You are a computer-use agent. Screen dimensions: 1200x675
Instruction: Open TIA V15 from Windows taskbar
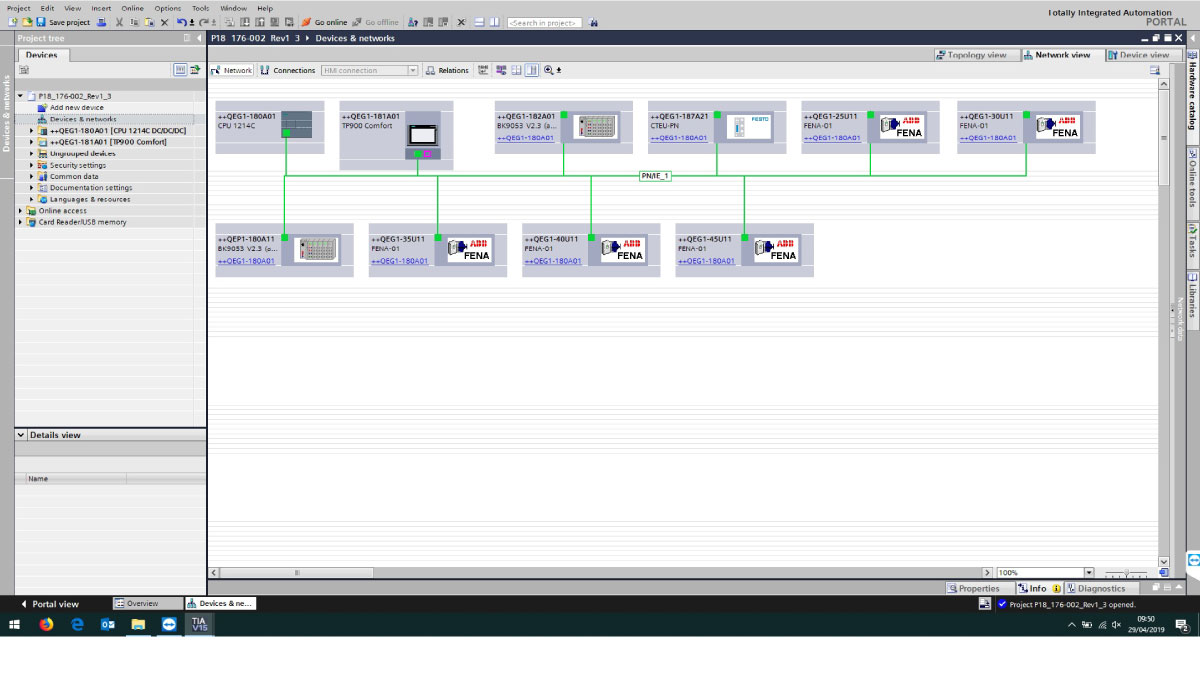[x=200, y=624]
